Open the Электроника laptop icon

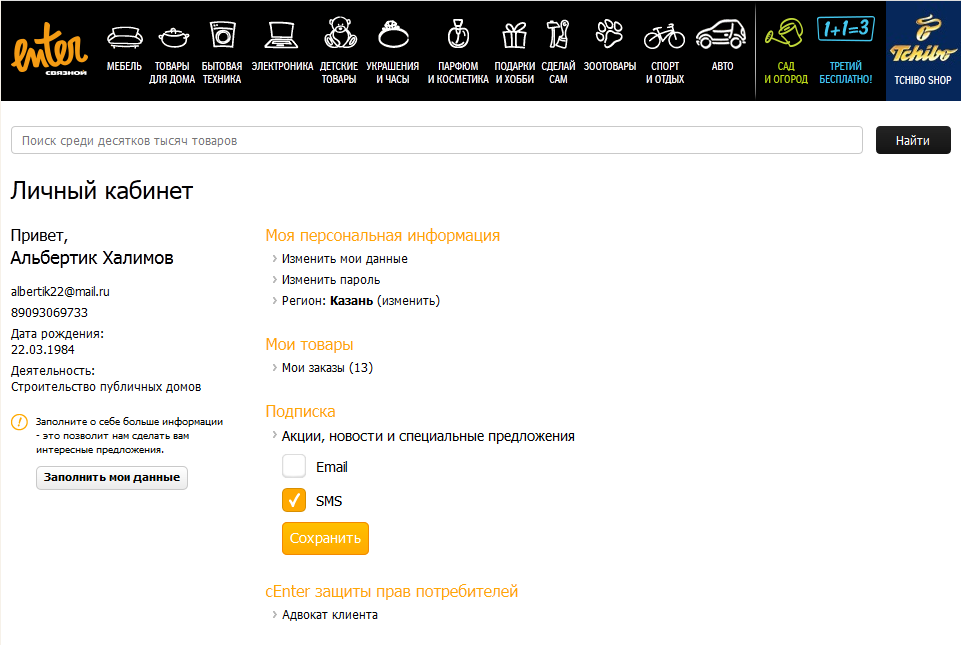(x=281, y=35)
